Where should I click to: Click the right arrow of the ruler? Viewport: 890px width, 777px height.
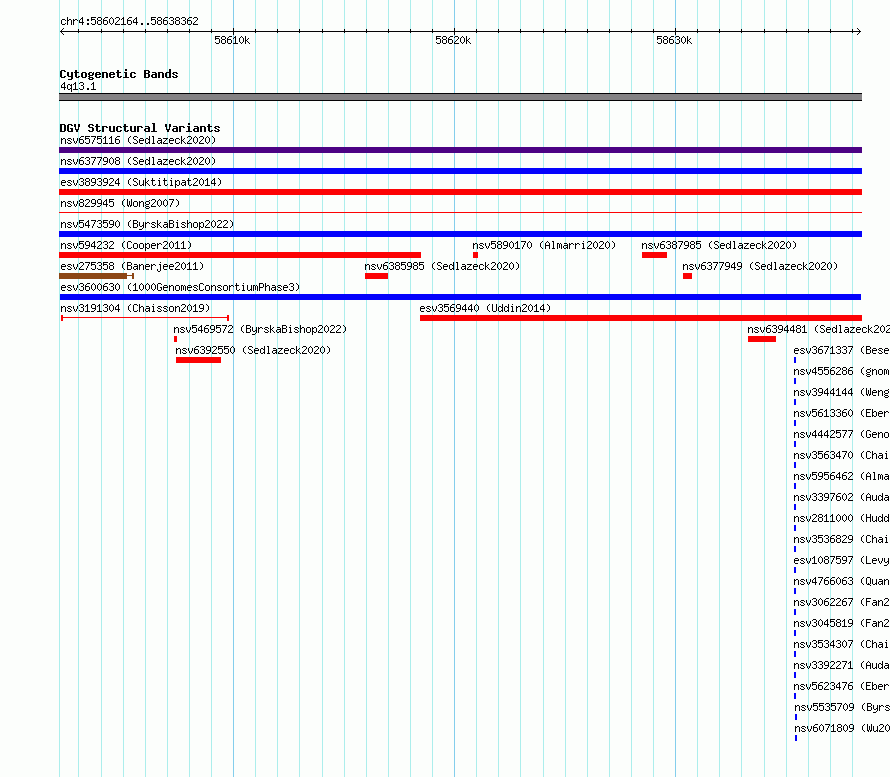[858, 31]
